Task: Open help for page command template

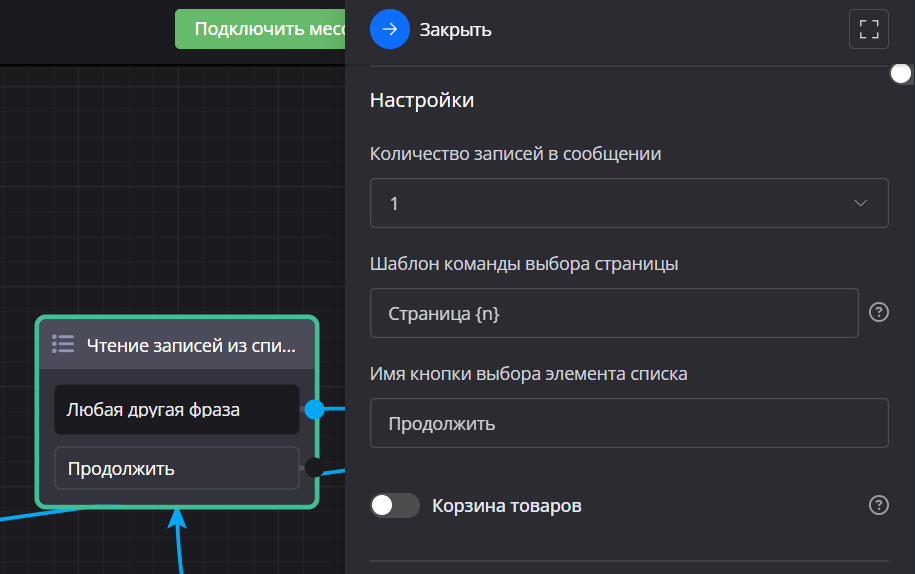Action: 879,312
